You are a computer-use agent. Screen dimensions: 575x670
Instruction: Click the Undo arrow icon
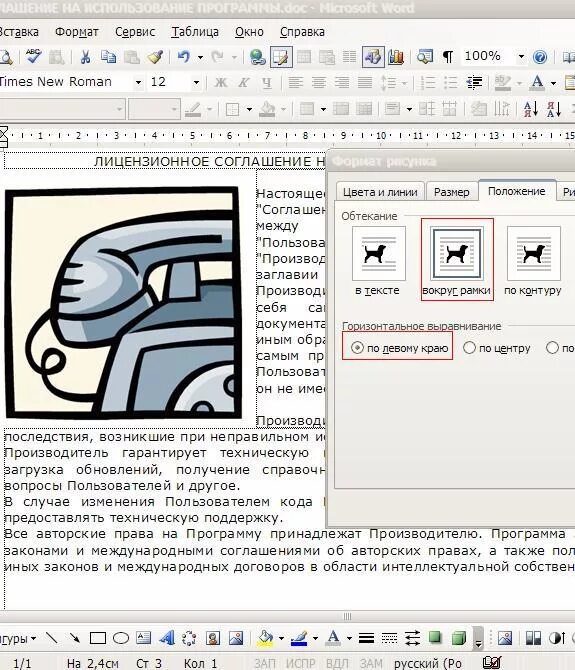point(184,56)
